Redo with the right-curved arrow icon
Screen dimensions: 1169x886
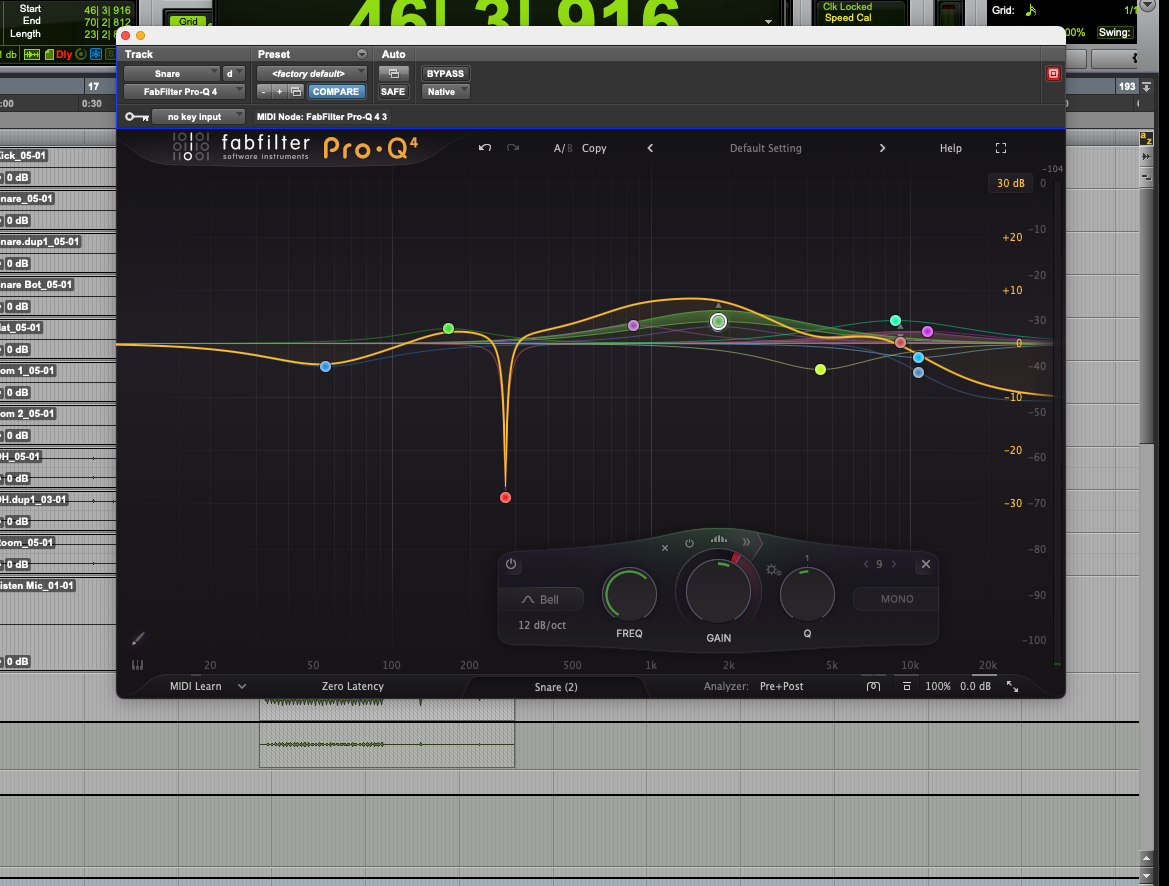point(513,148)
